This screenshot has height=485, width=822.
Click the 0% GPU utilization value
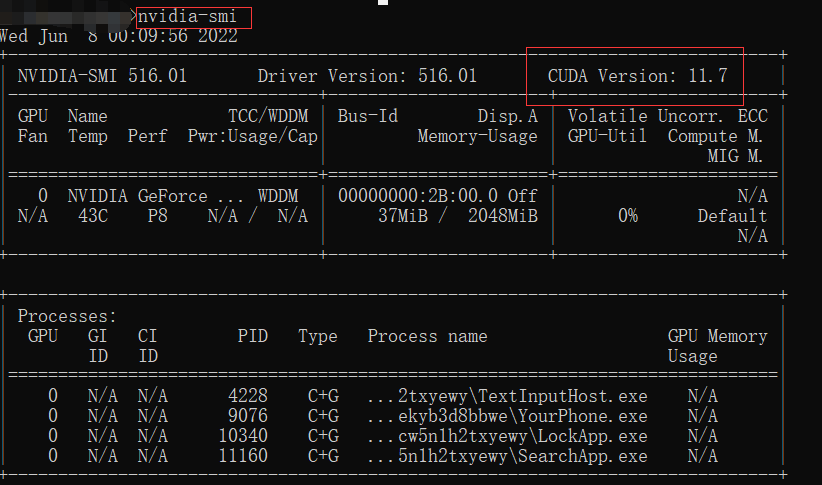(627, 216)
